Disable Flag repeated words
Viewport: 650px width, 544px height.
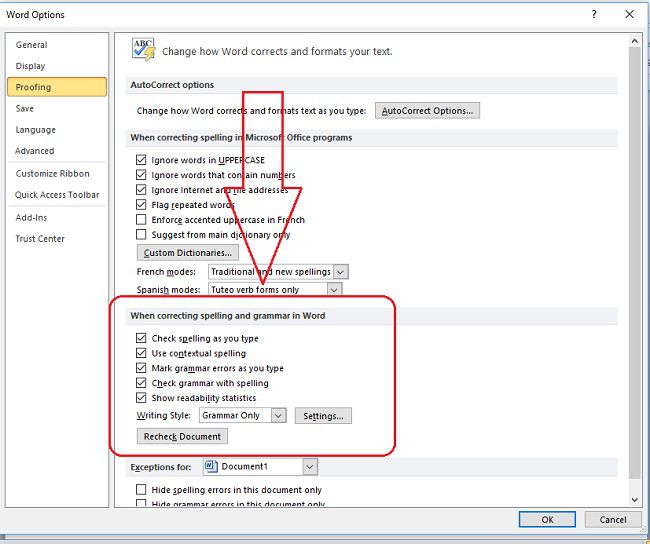tap(141, 204)
